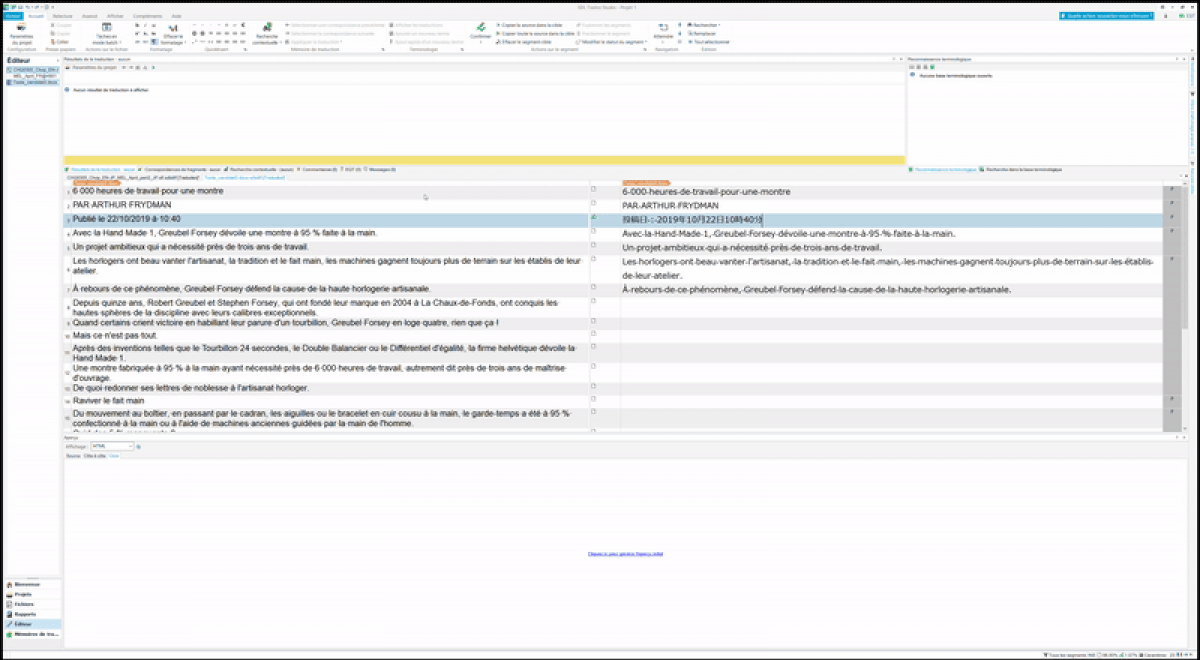Open Paramètres du projet in the ribbon
This screenshot has width=1200, height=660.
[x=22, y=33]
